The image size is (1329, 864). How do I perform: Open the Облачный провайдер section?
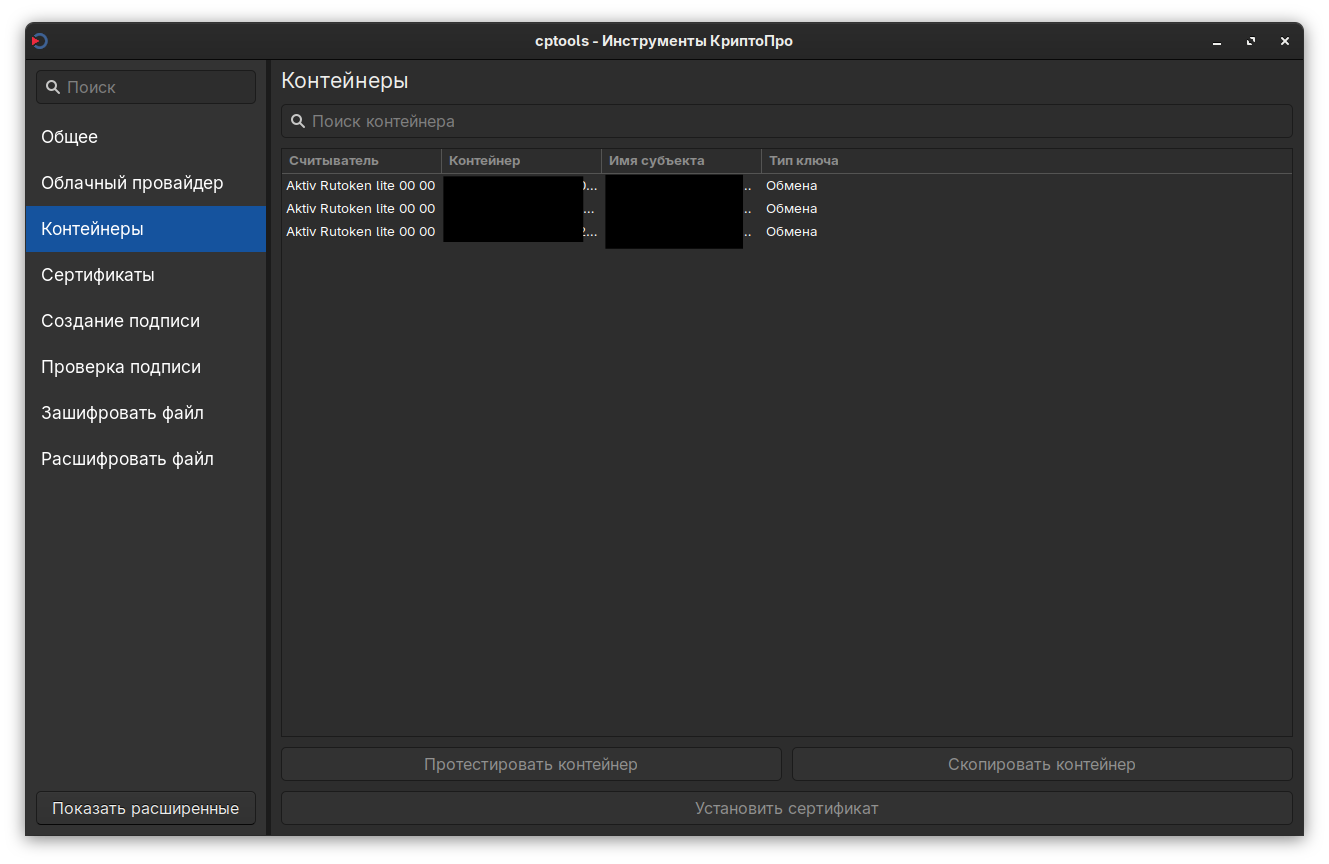tap(146, 183)
